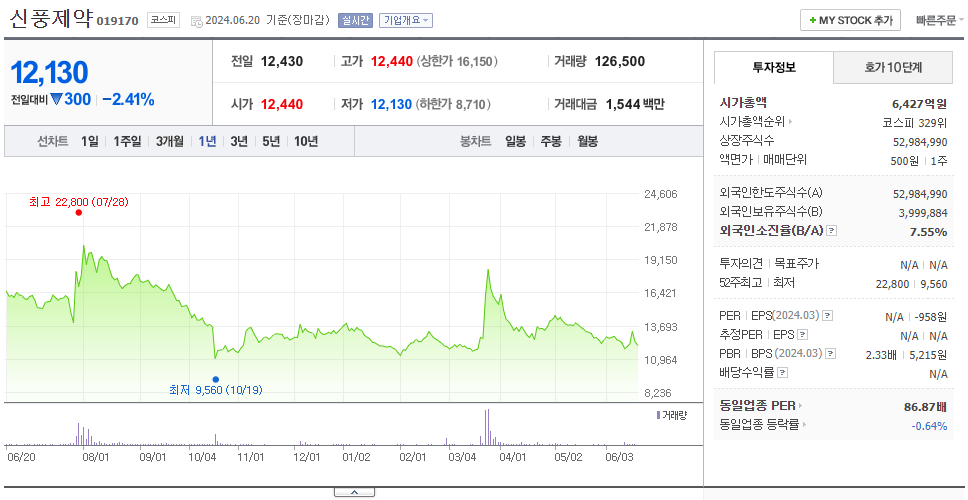Viewport: 968px width, 500px height.
Task: Click the current price 12,130
Action: point(49,73)
